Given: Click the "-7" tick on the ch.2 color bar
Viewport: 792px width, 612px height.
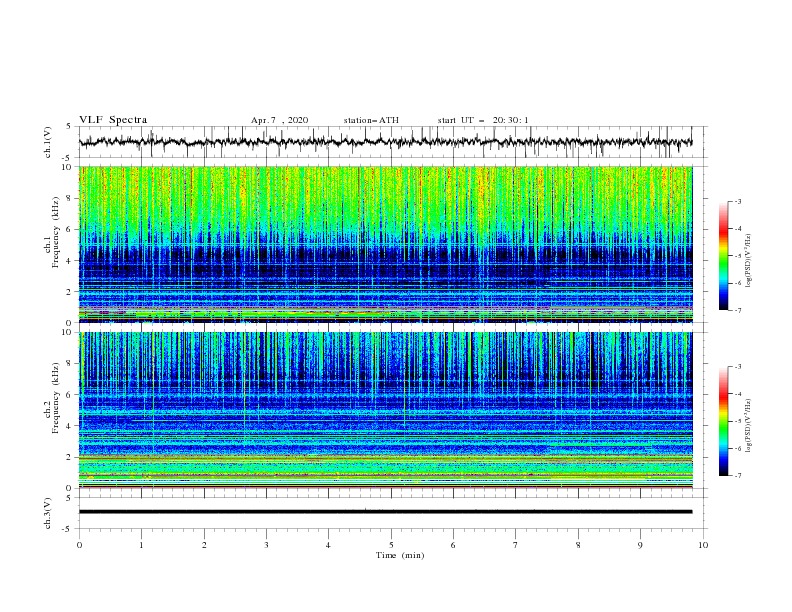Looking at the screenshot, I should 737,476.
